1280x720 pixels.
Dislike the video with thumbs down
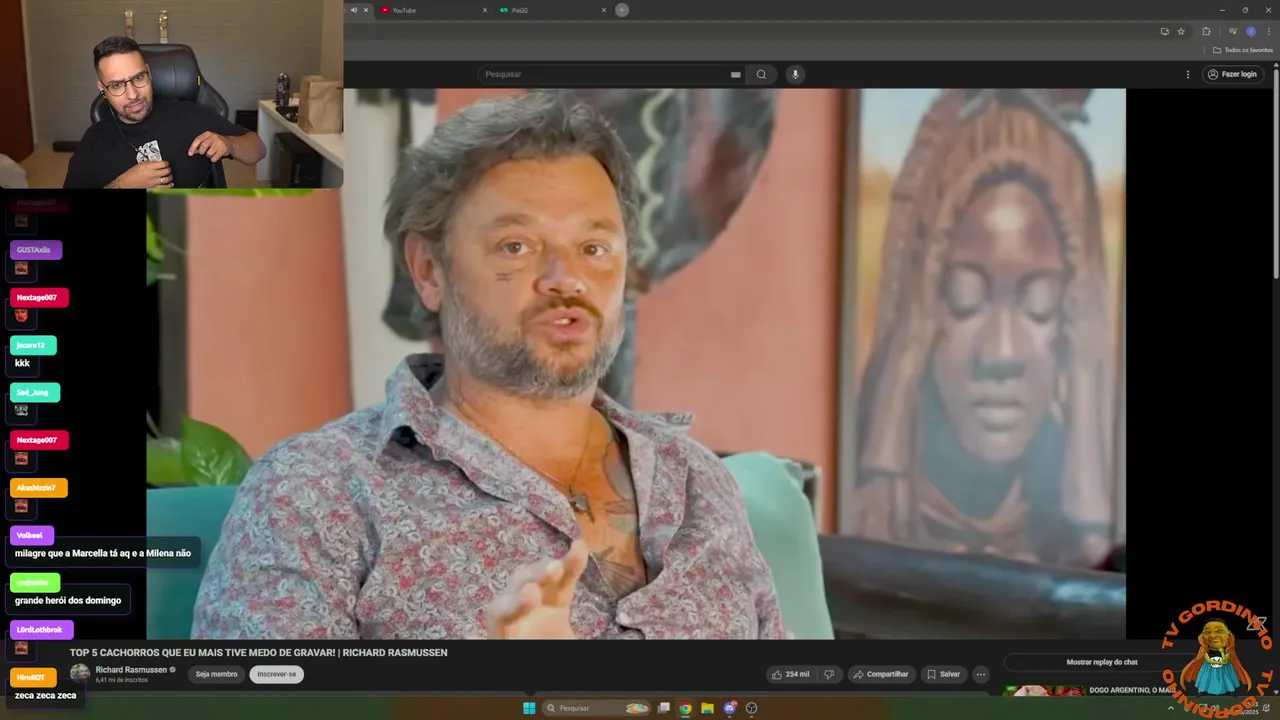(829, 674)
